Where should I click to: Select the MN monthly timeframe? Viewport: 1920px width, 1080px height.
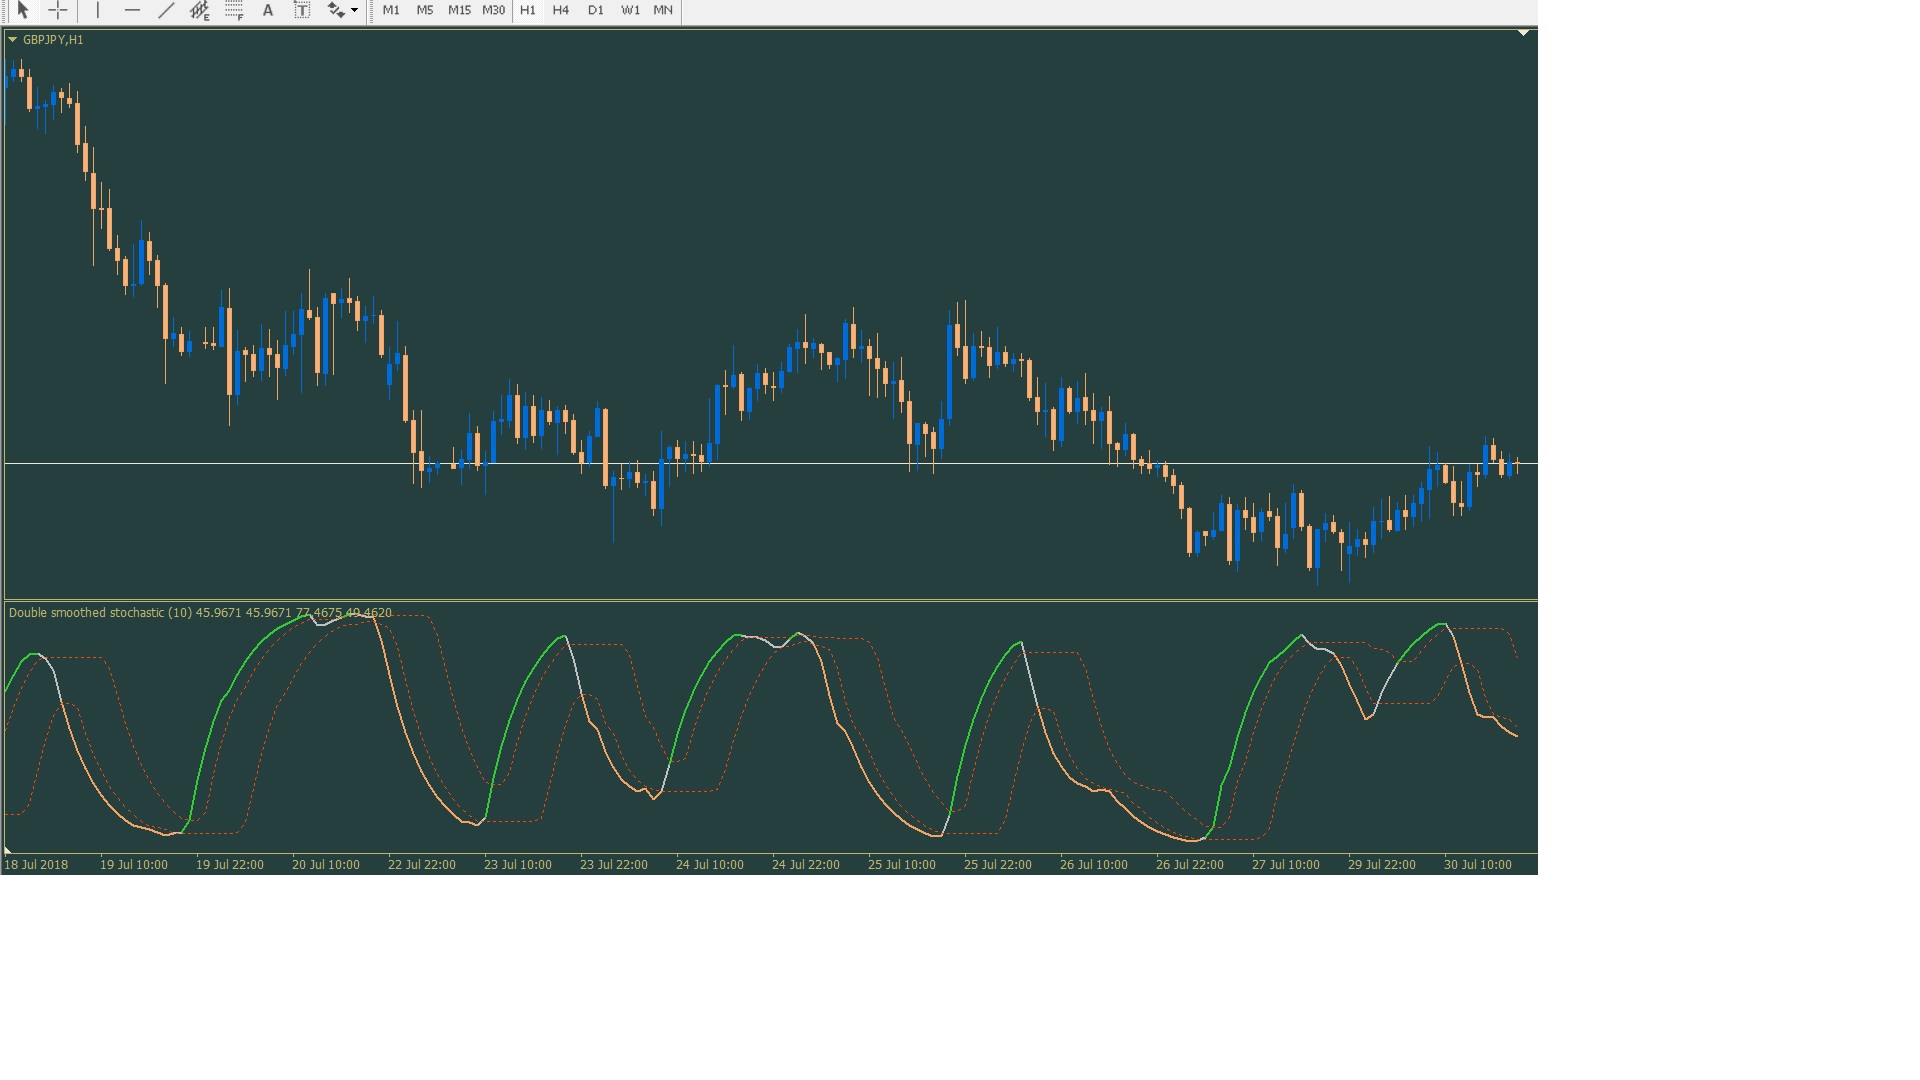(x=663, y=10)
